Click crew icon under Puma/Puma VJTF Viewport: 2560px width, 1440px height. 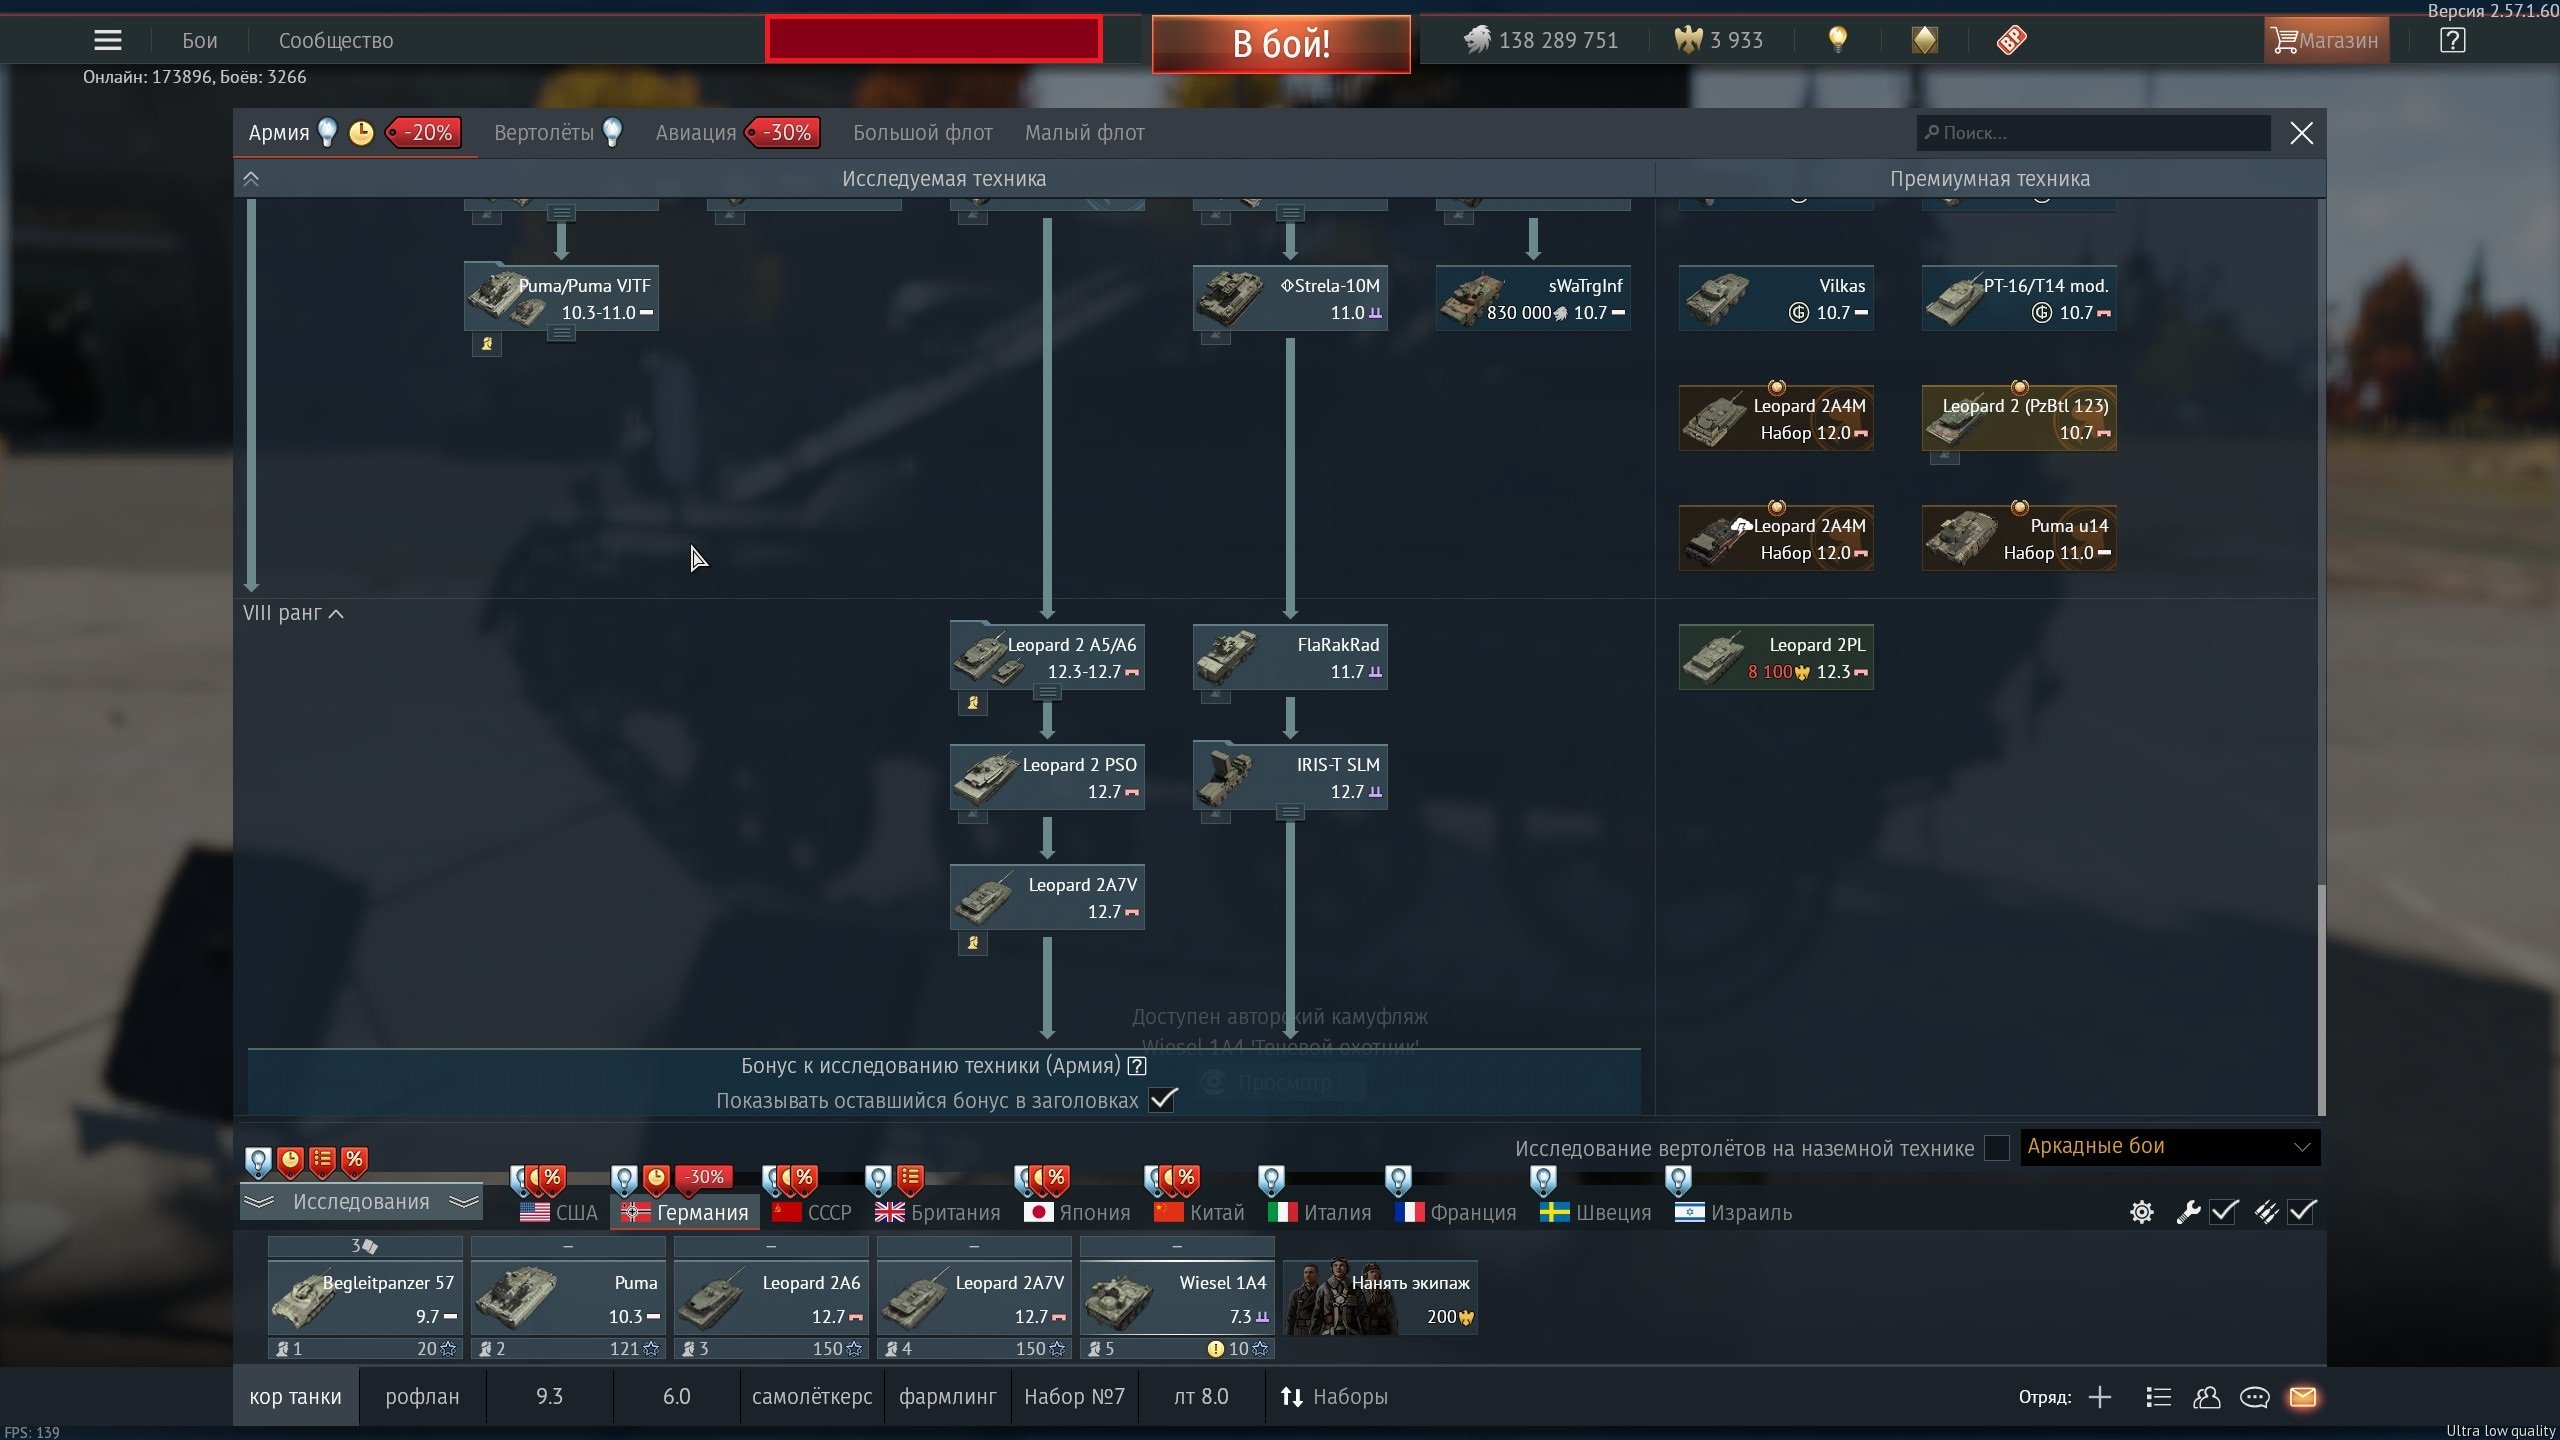[487, 344]
